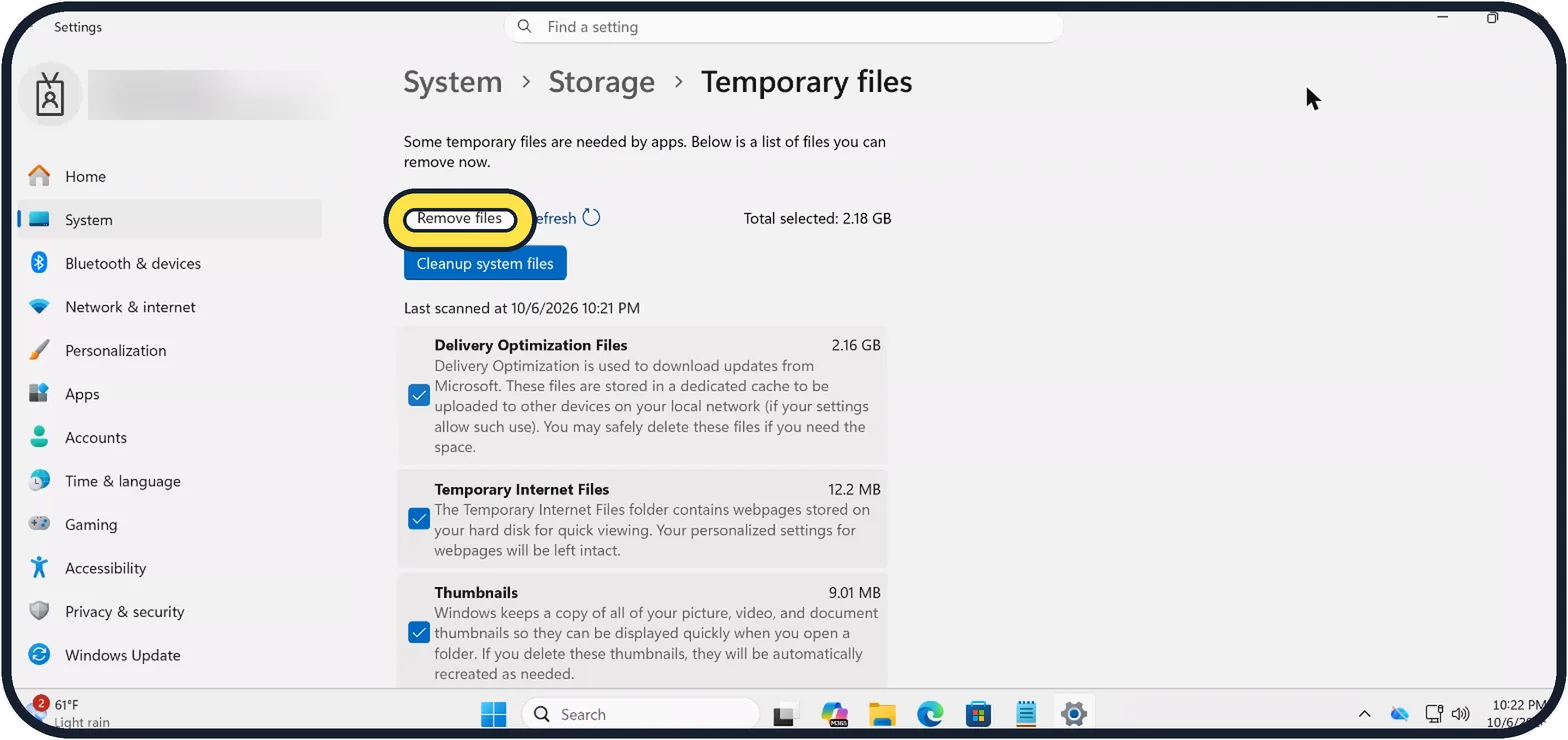Viewport: 1568px width, 740px height.
Task: Select System in the settings sidebar
Action: point(170,220)
